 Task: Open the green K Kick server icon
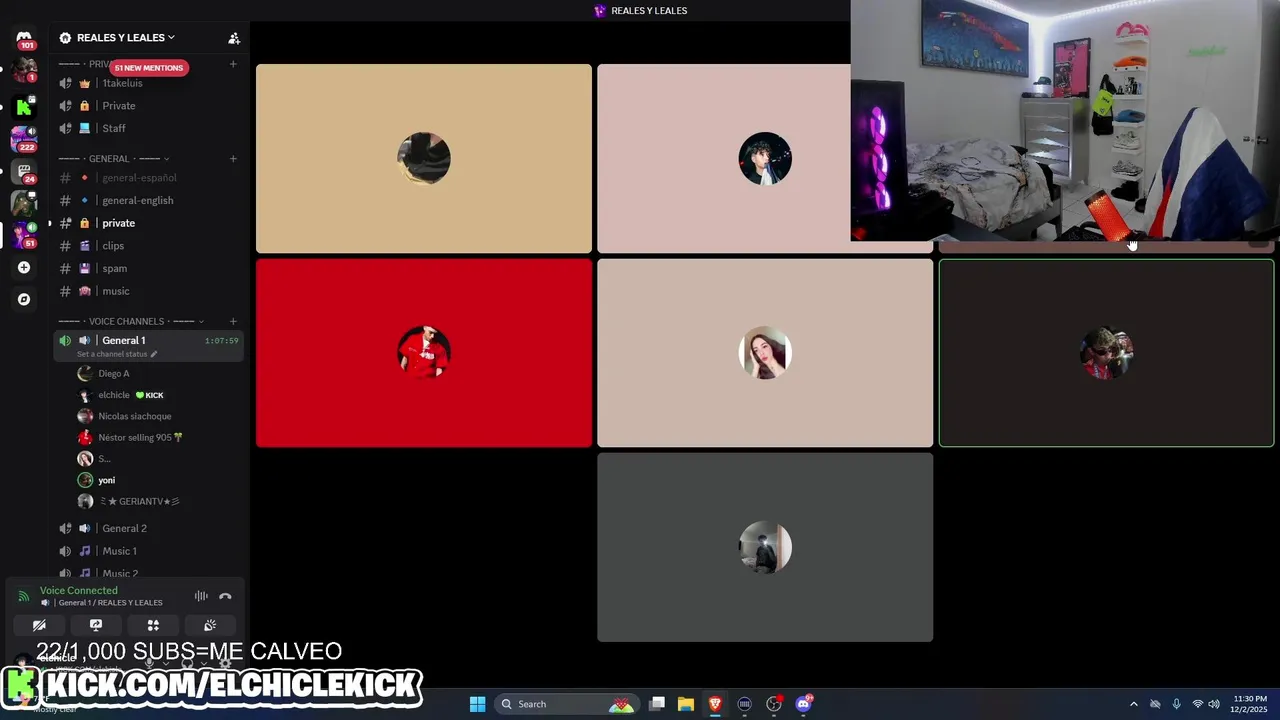click(x=24, y=107)
